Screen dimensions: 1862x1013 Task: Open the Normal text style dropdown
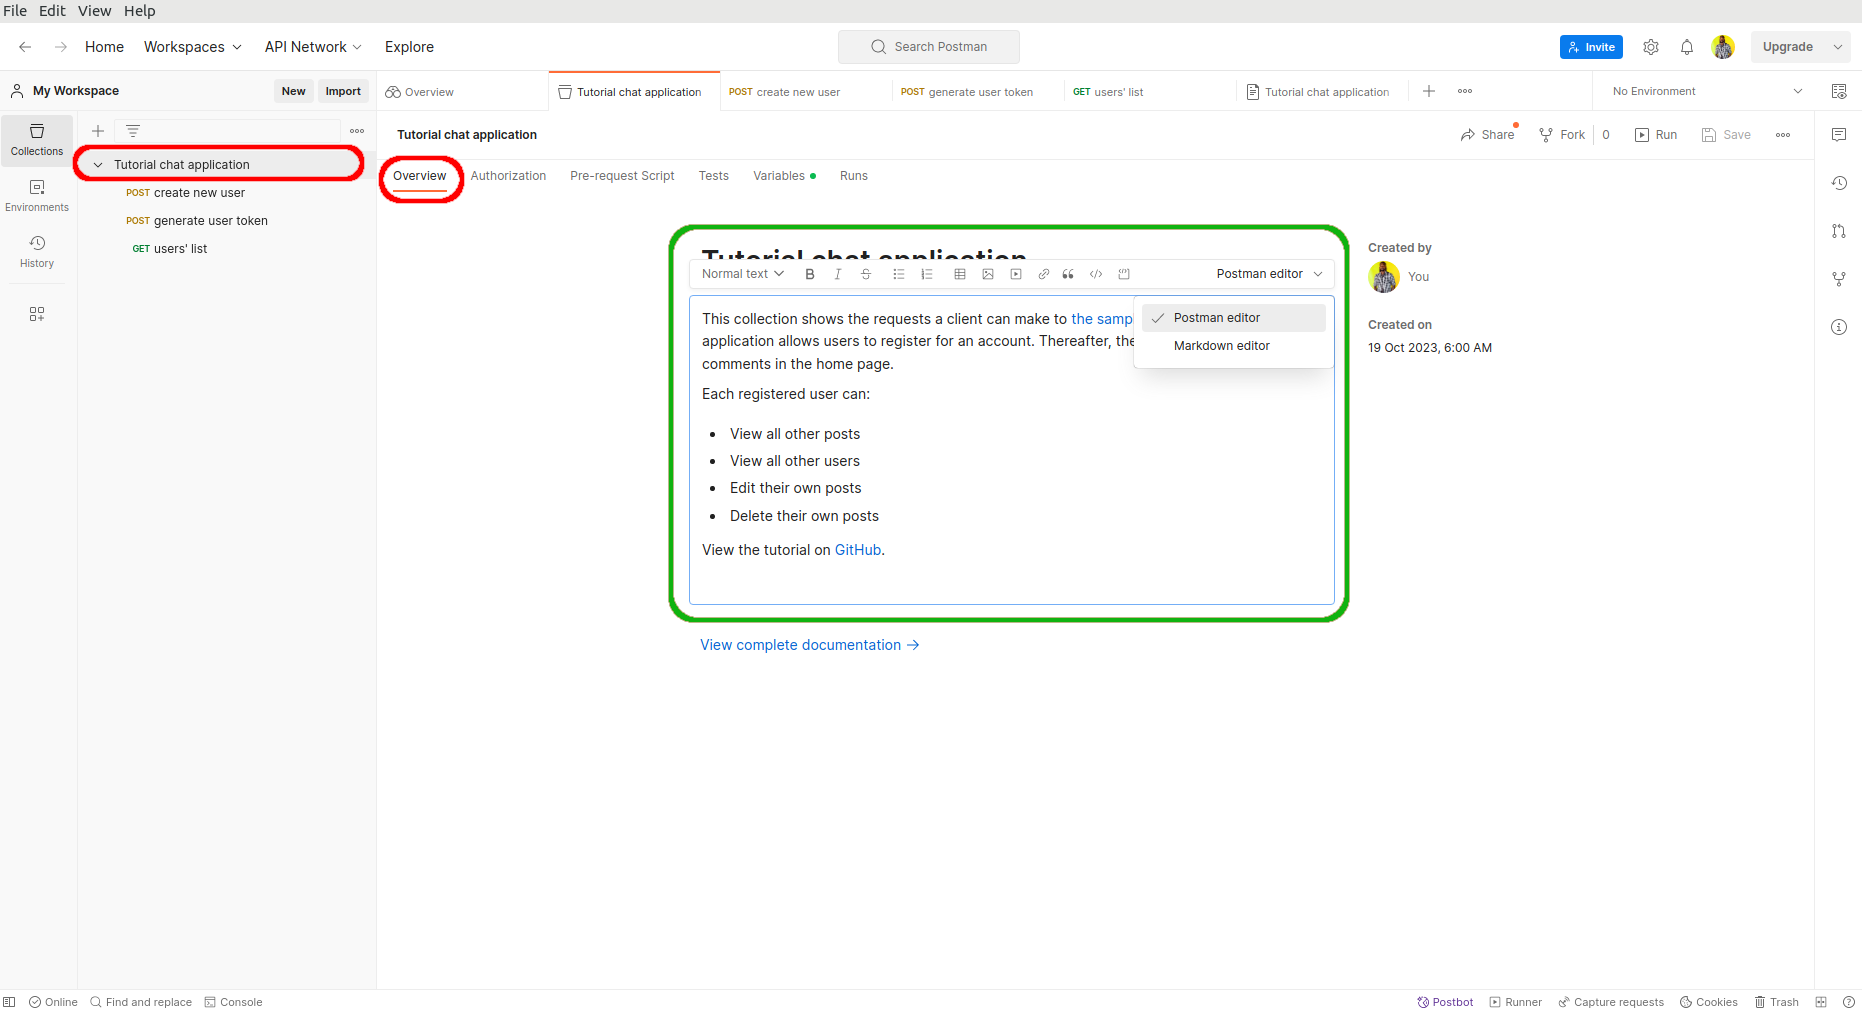(743, 274)
